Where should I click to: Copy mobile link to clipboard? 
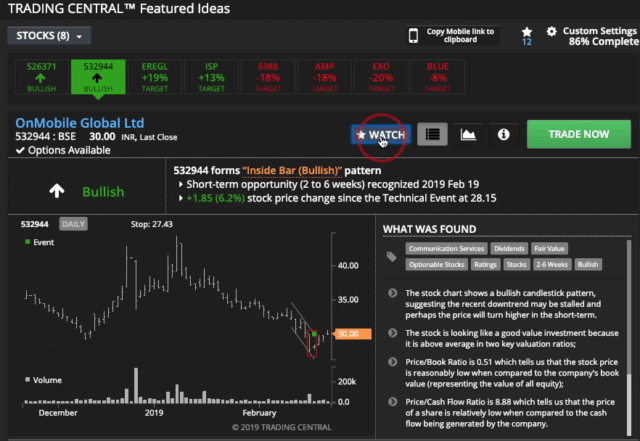pyautogui.click(x=460, y=36)
